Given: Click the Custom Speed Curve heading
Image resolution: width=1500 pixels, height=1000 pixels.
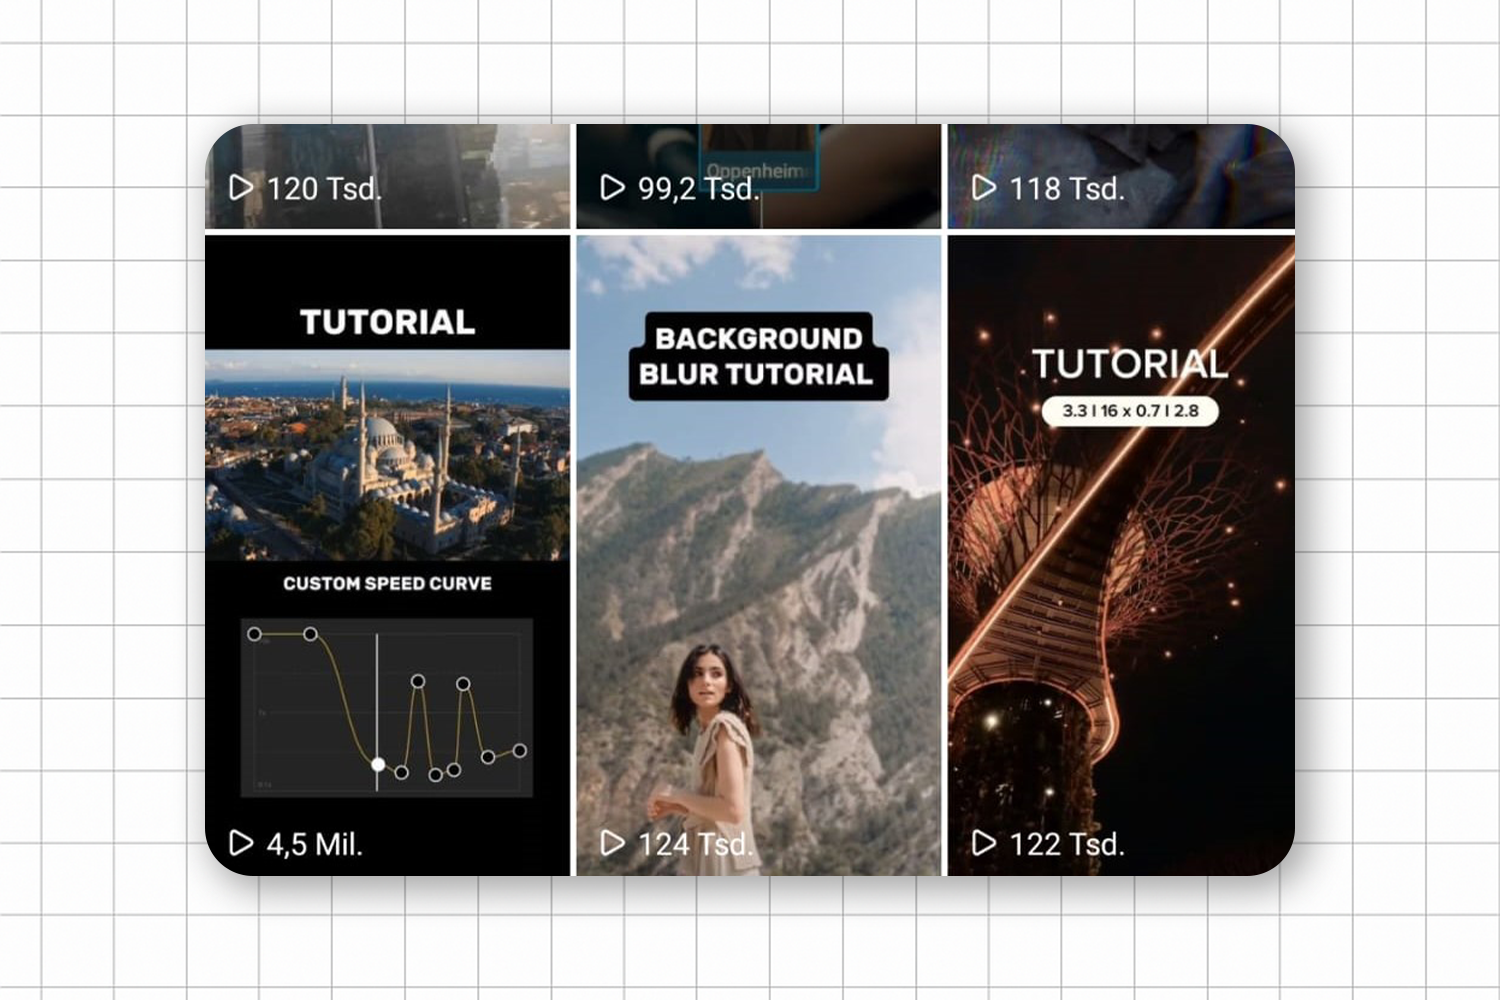Looking at the screenshot, I should 387,583.
